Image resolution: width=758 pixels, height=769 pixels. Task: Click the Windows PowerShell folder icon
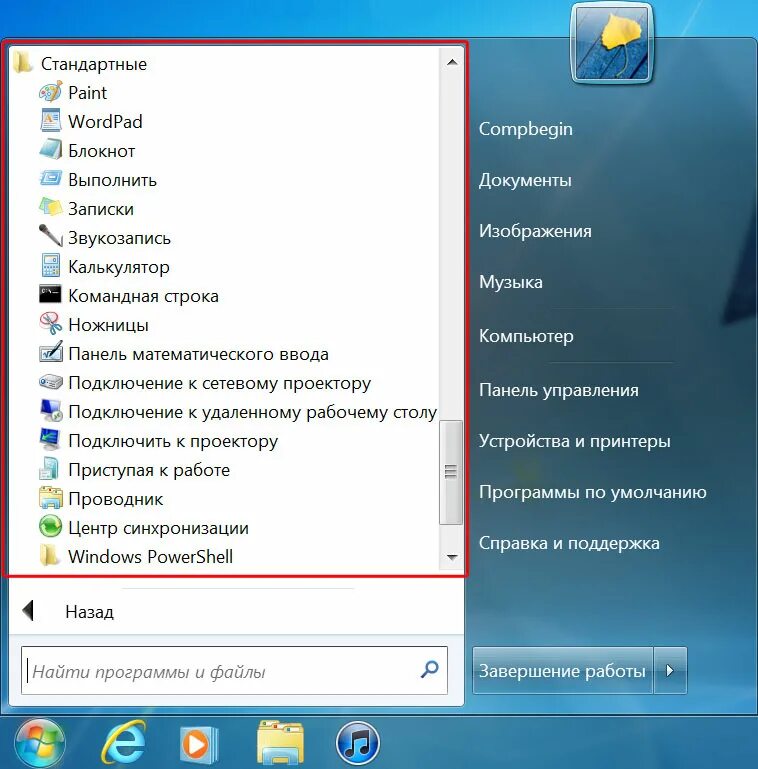[50, 556]
